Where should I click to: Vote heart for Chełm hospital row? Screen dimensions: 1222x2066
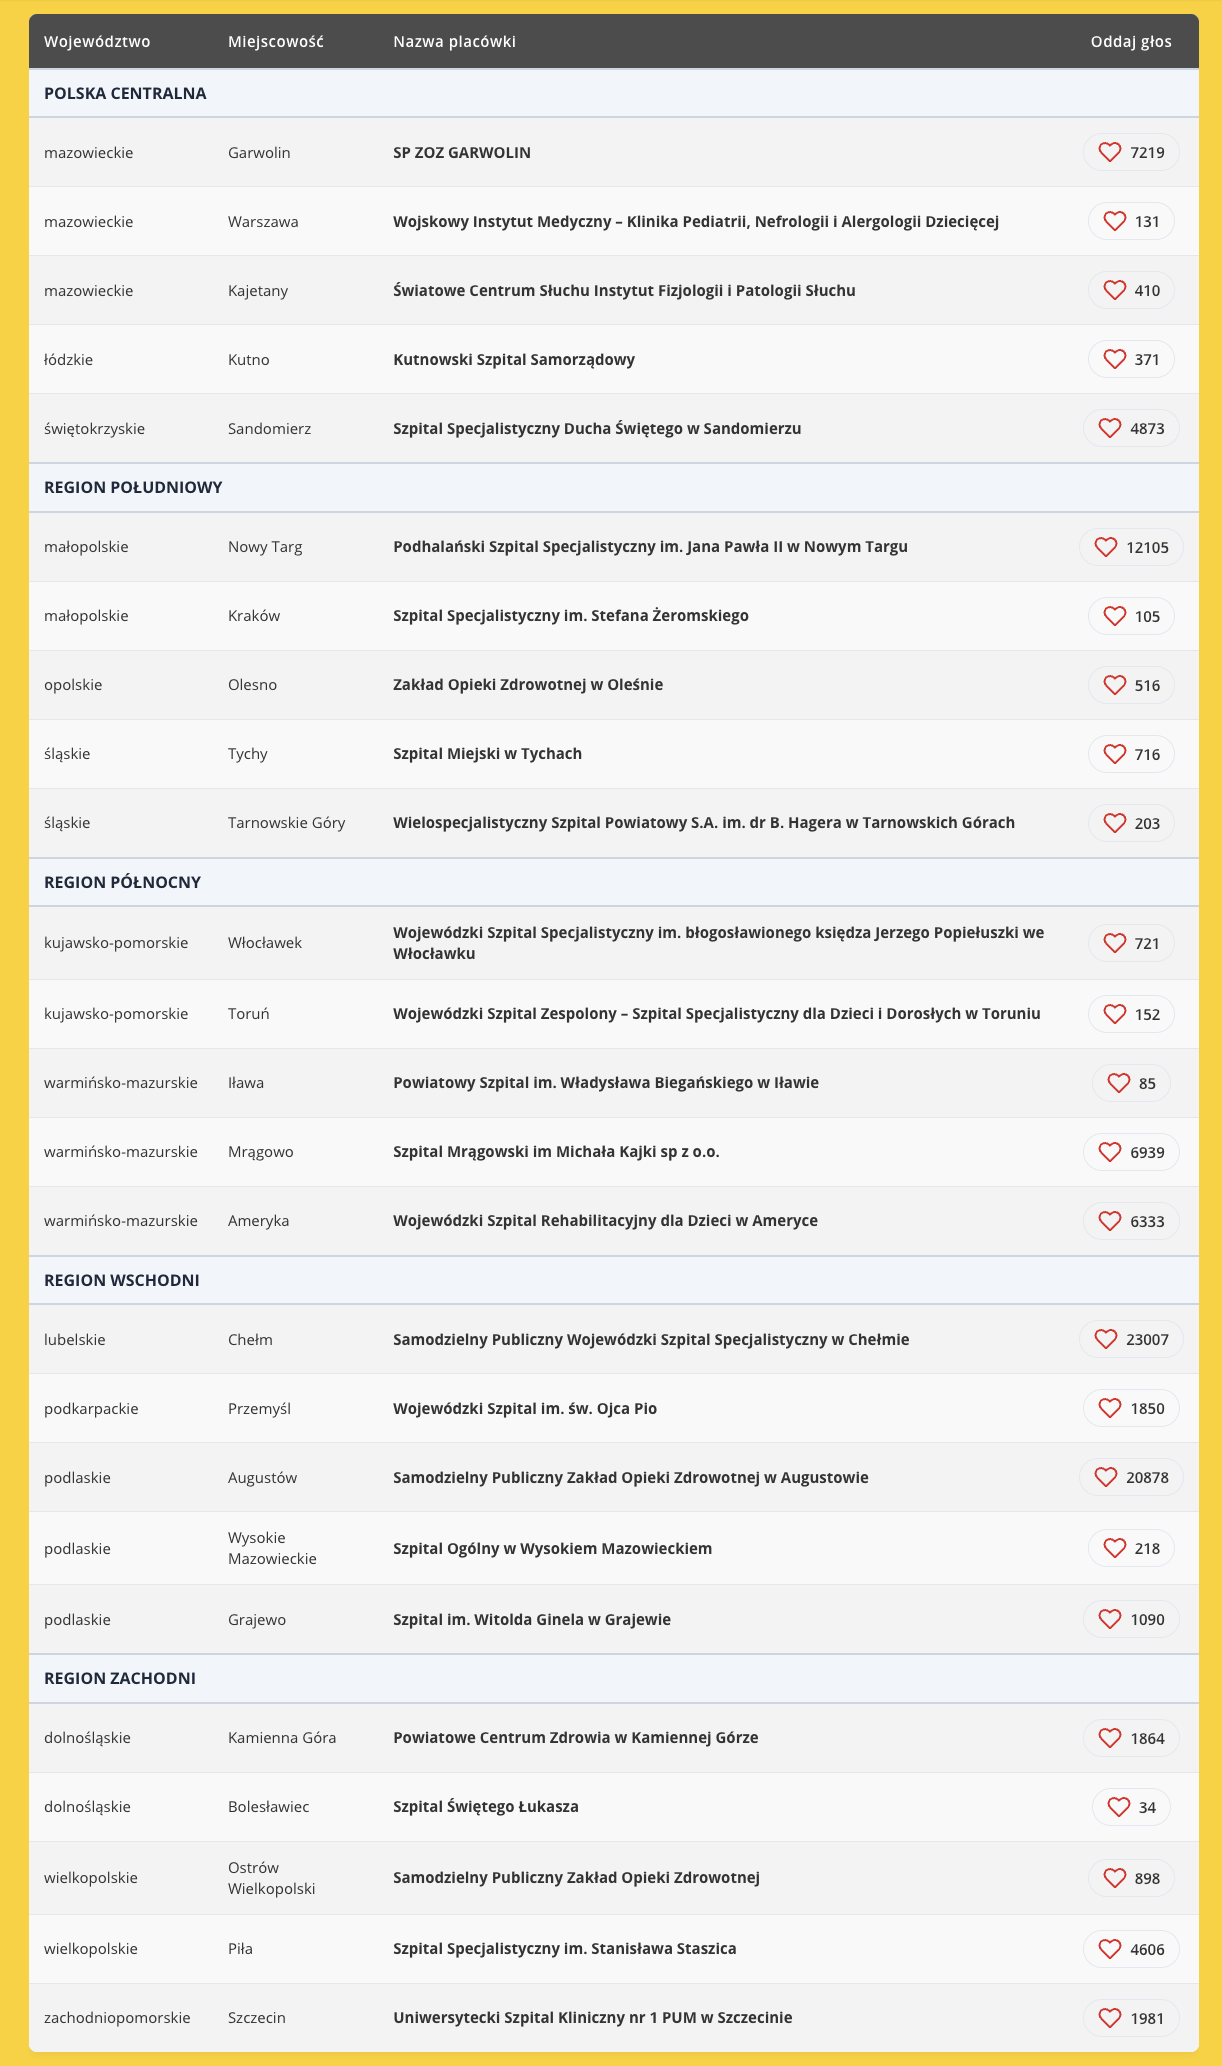click(1105, 1339)
